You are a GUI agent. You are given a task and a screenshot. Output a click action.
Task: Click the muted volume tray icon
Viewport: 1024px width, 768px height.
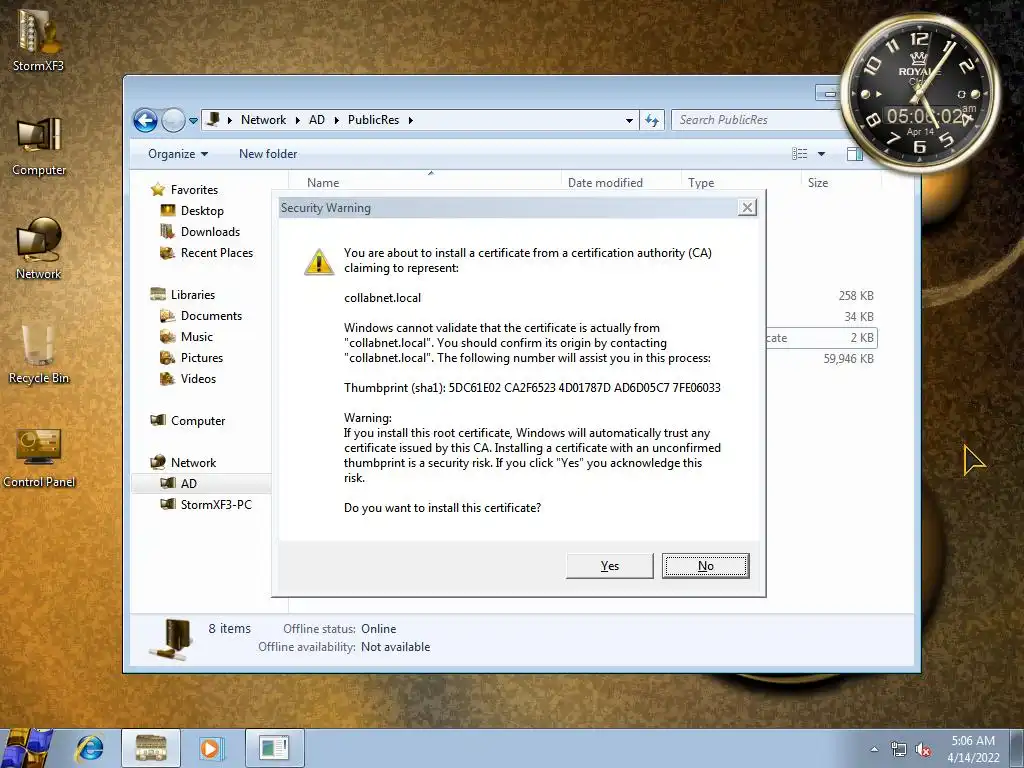click(923, 749)
